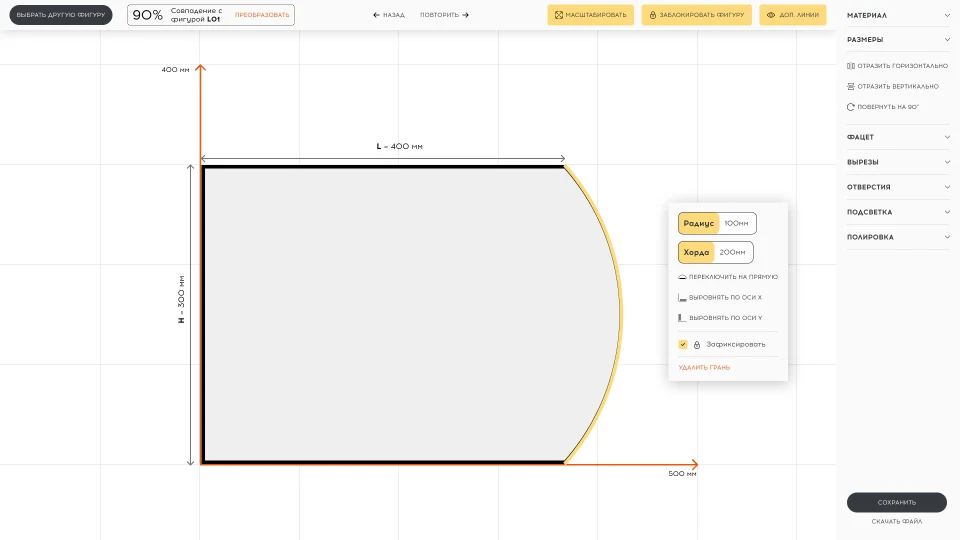This screenshot has height=540, width=960.
Task: Click the 500 мм X-axis label
Action: tap(682, 474)
